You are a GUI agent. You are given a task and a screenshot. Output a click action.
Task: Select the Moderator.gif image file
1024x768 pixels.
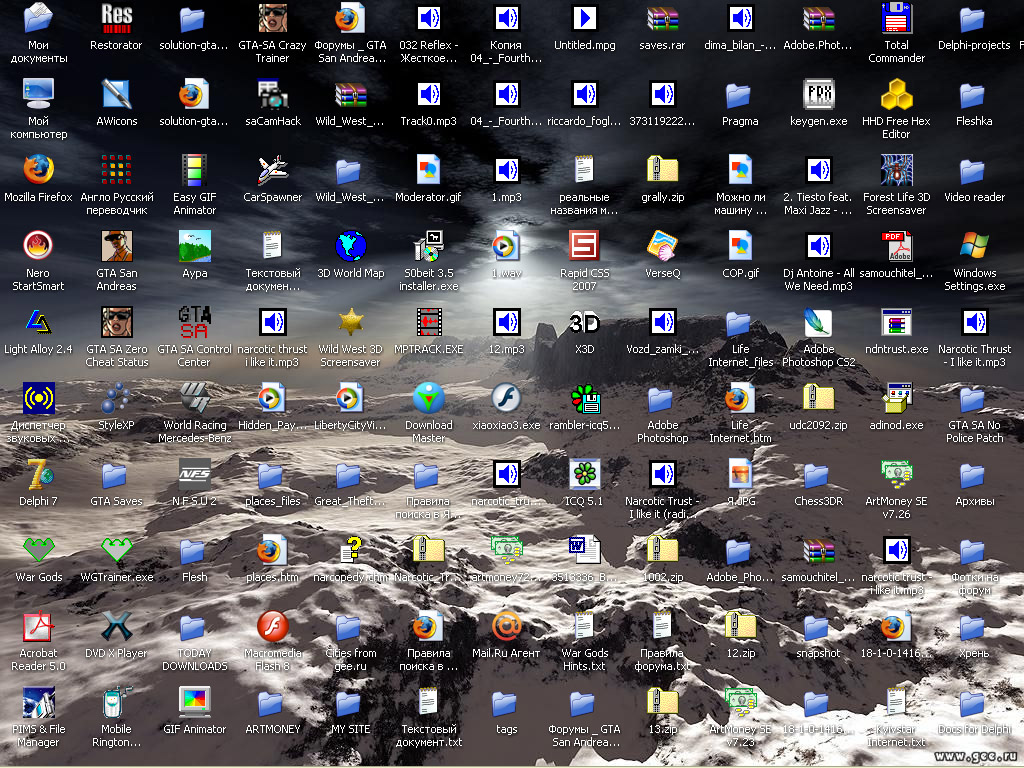pos(428,170)
